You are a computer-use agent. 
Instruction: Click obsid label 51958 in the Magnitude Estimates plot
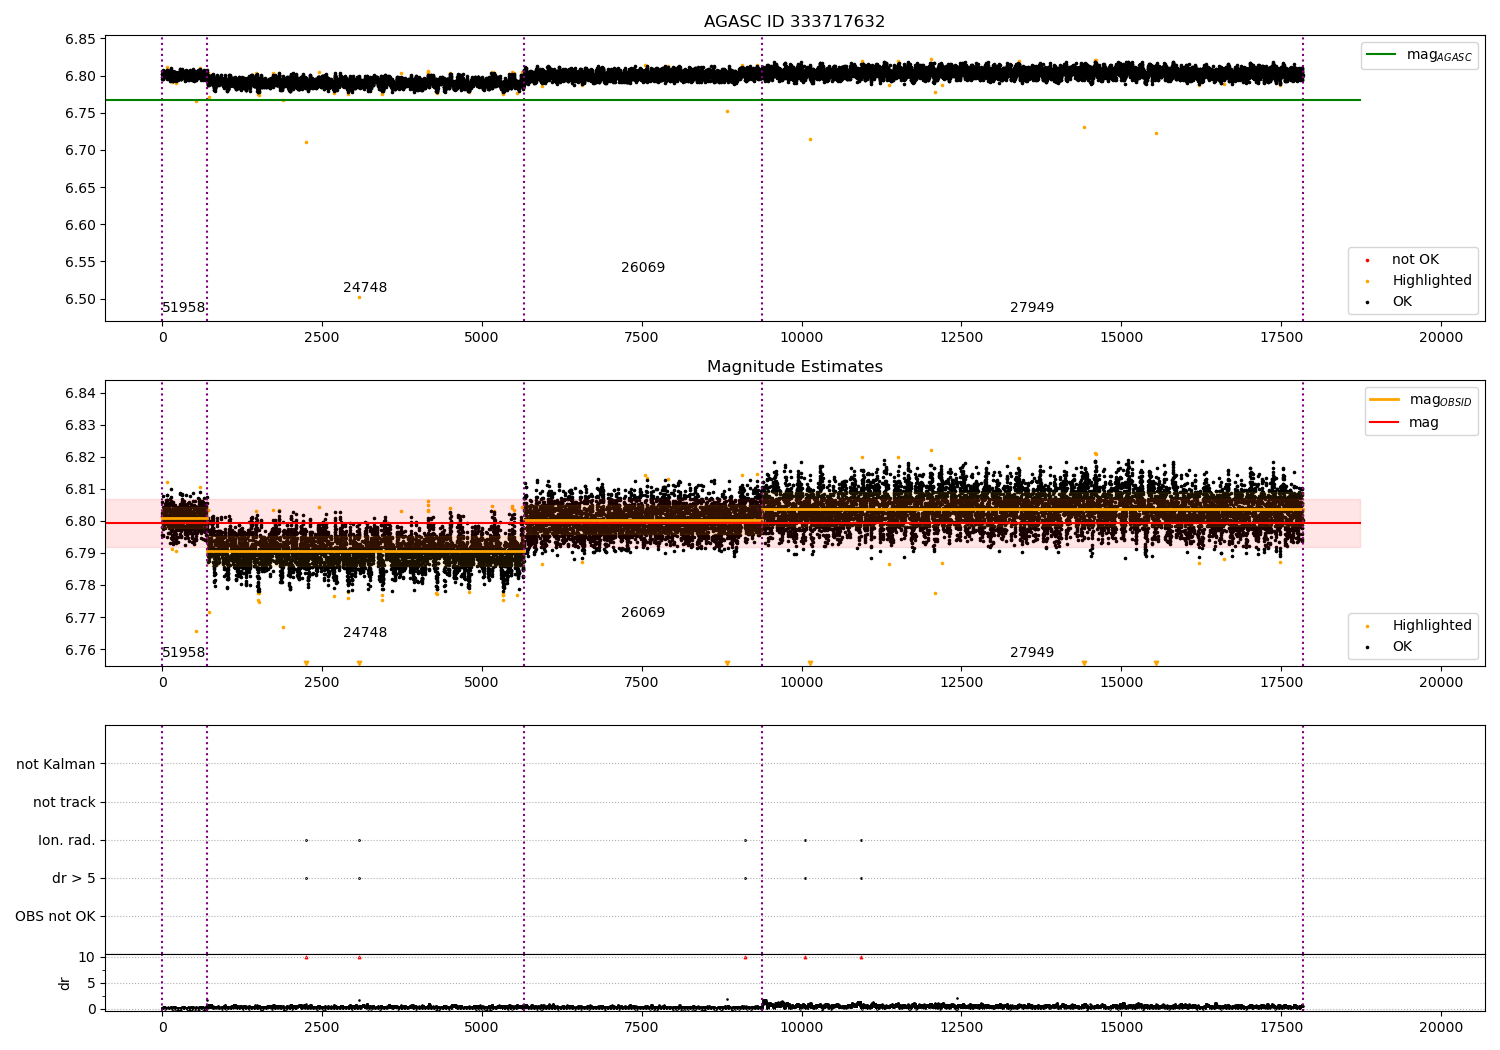[x=183, y=653]
